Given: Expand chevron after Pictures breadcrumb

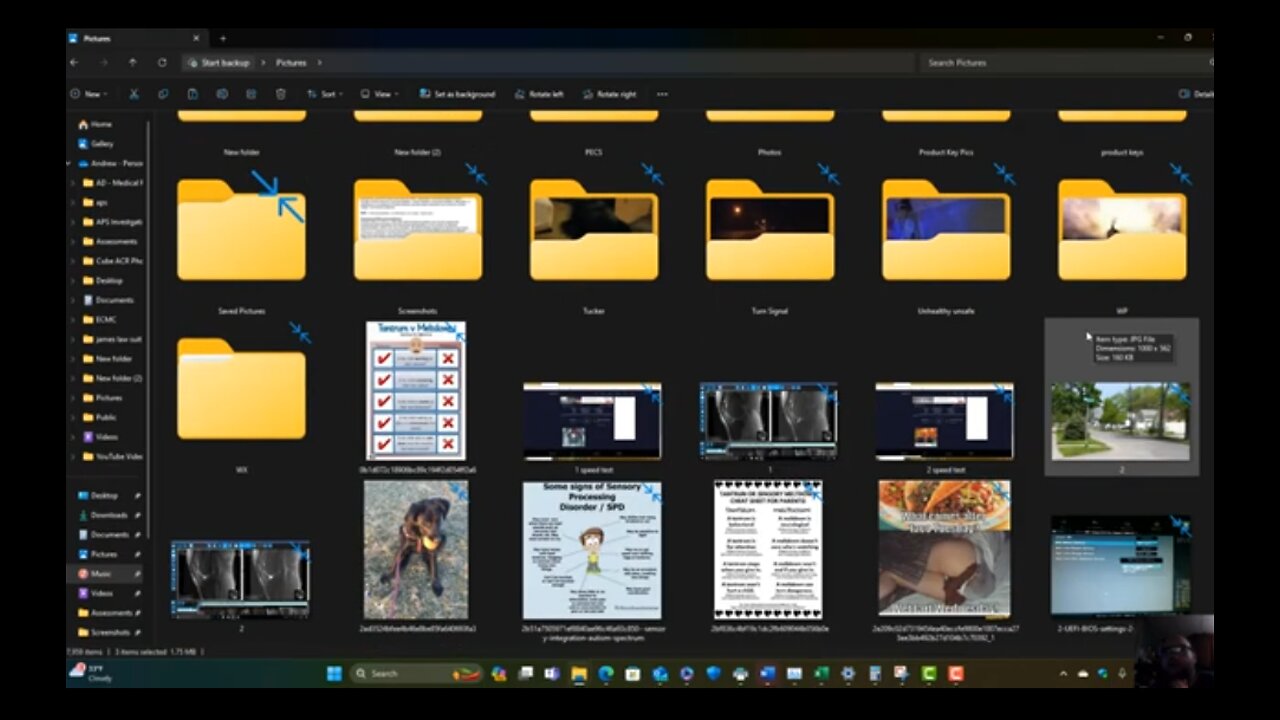Looking at the screenshot, I should (x=320, y=62).
